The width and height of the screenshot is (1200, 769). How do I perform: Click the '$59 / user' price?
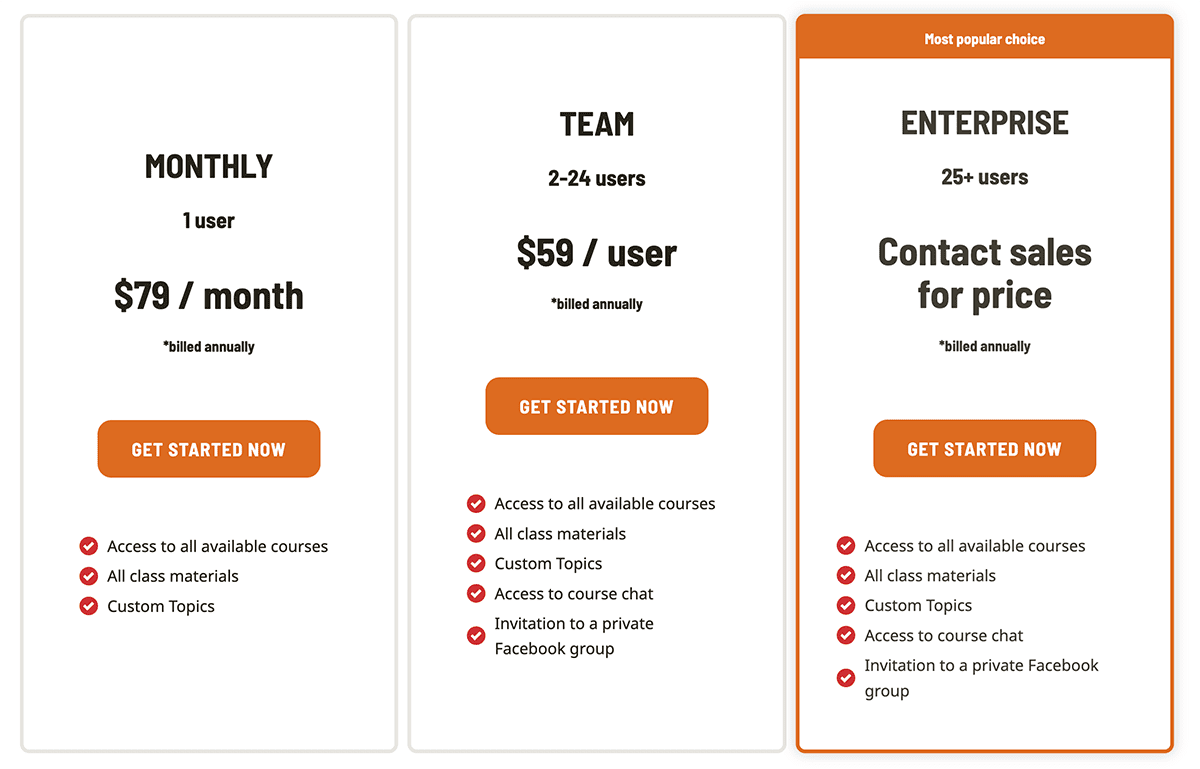(x=597, y=254)
